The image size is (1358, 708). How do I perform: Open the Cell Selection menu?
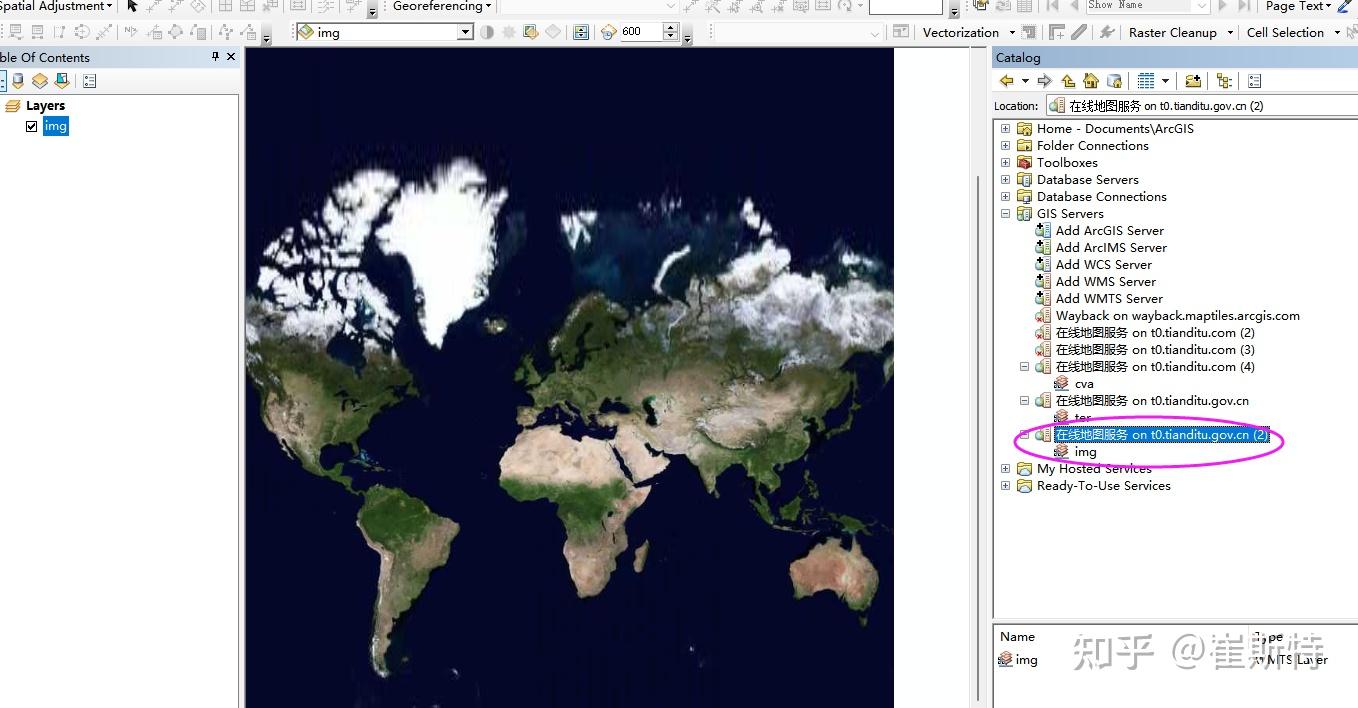pyautogui.click(x=1286, y=31)
